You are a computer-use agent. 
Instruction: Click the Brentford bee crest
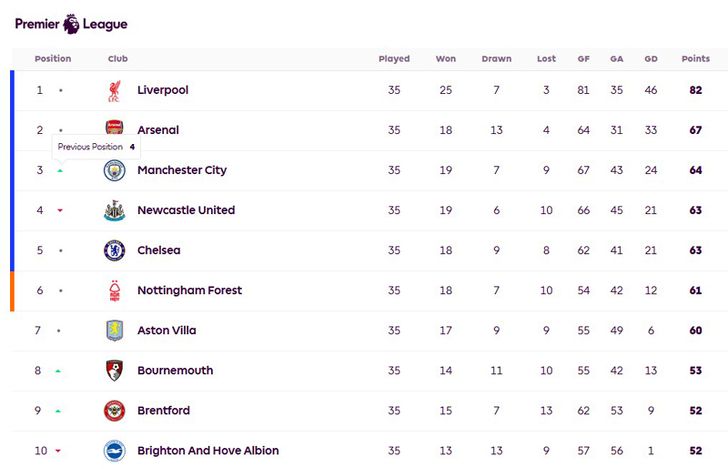(x=114, y=411)
